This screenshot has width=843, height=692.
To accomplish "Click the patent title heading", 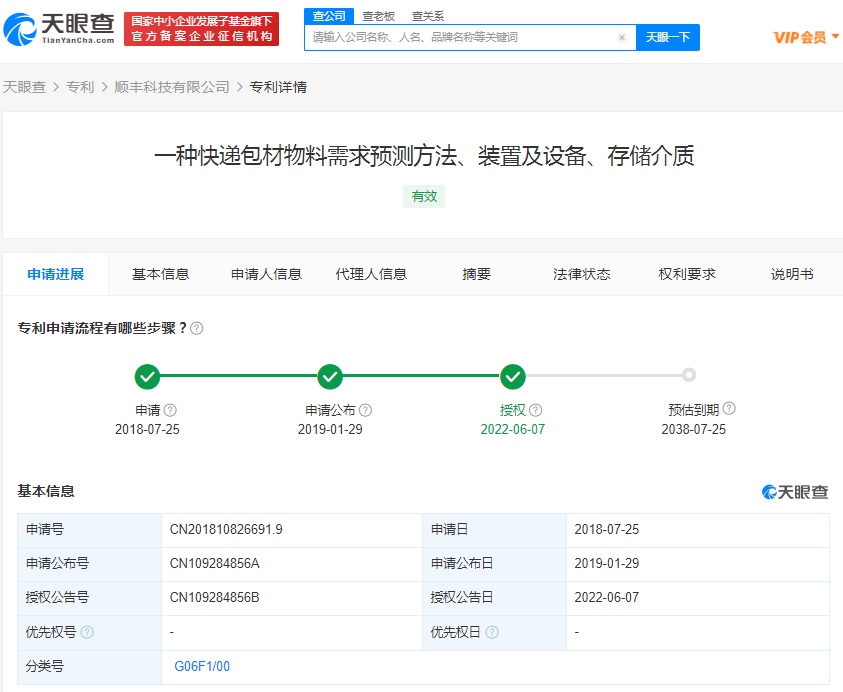I will coord(424,156).
